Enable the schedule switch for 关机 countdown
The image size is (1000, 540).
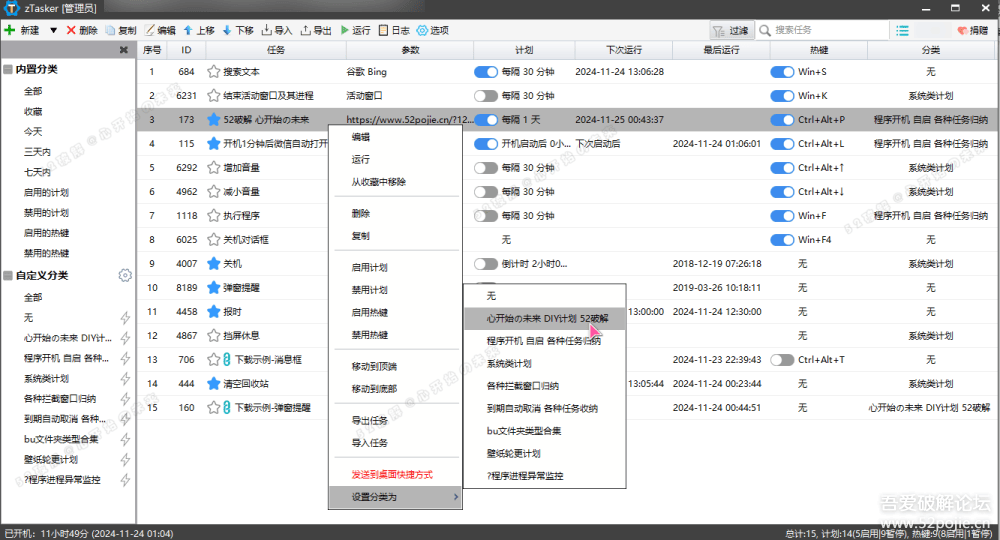pyautogui.click(x=486, y=263)
